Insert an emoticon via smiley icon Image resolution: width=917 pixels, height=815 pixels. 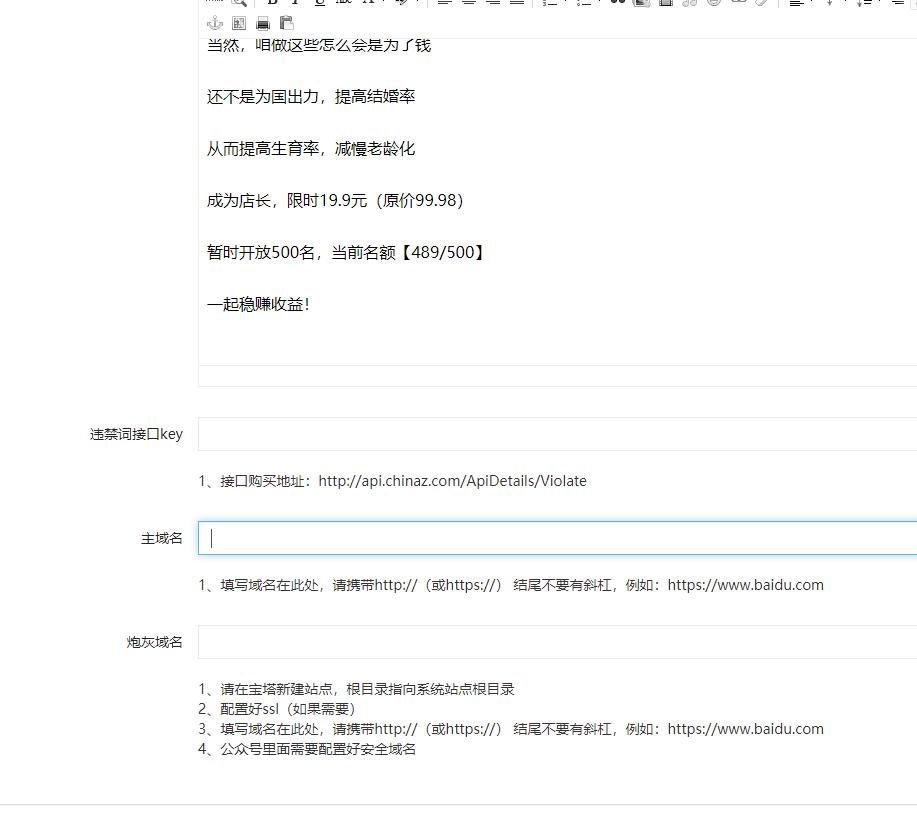pos(714,3)
